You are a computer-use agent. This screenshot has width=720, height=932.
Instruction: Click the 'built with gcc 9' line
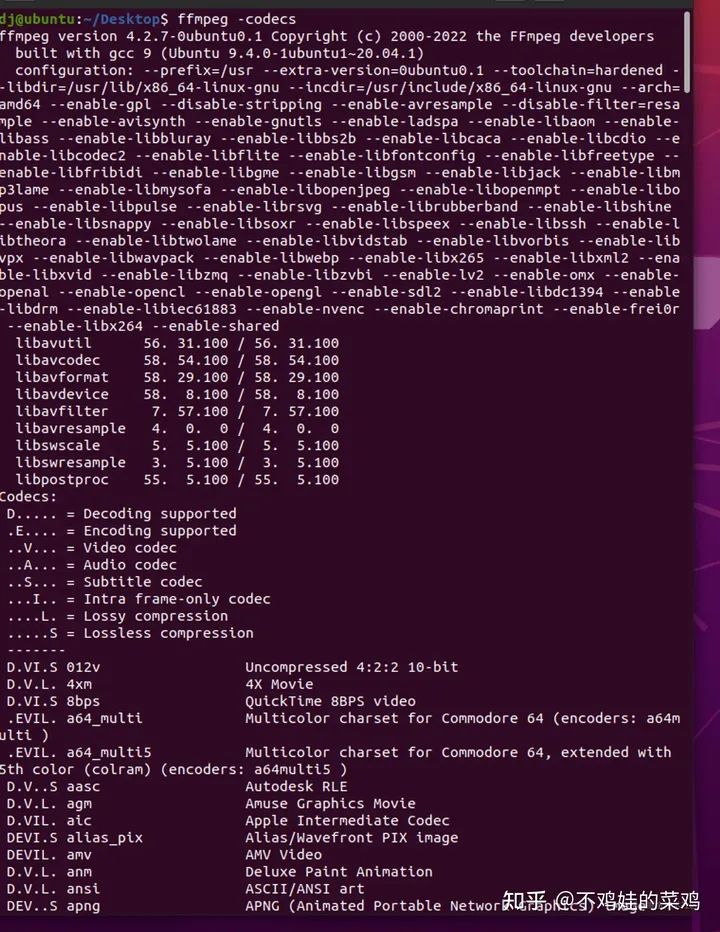[x=219, y=53]
